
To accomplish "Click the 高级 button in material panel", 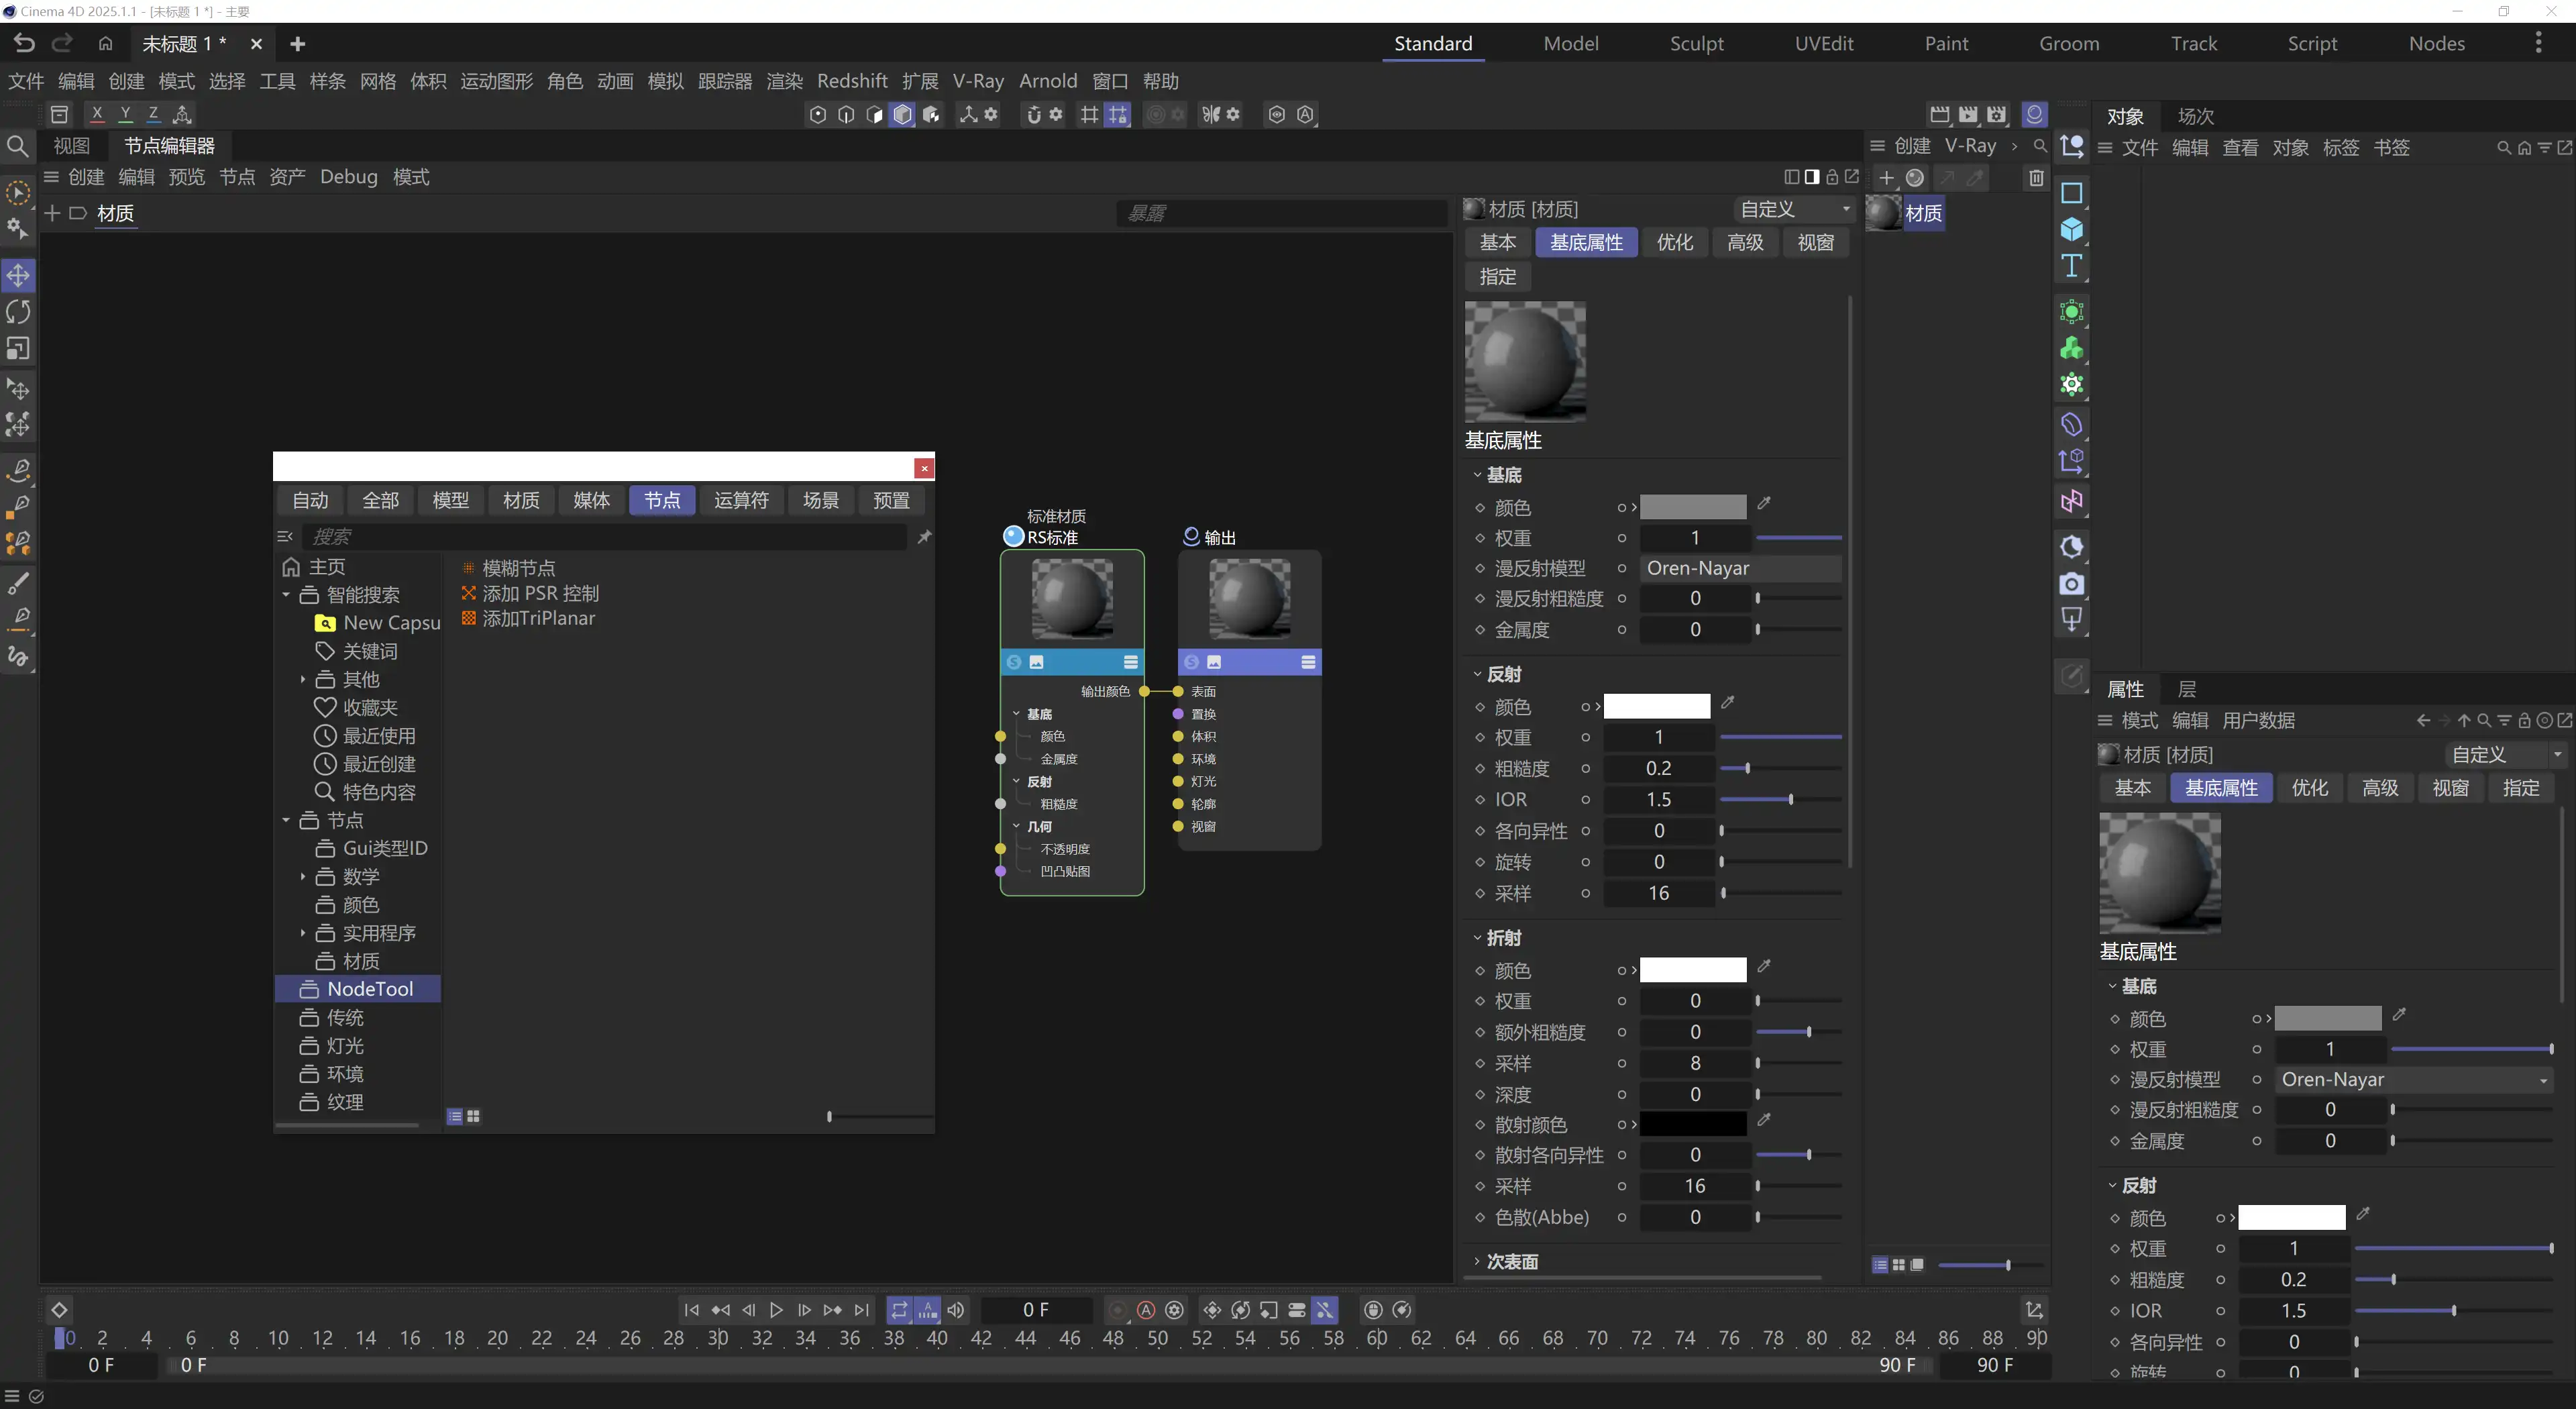I will [1745, 242].
